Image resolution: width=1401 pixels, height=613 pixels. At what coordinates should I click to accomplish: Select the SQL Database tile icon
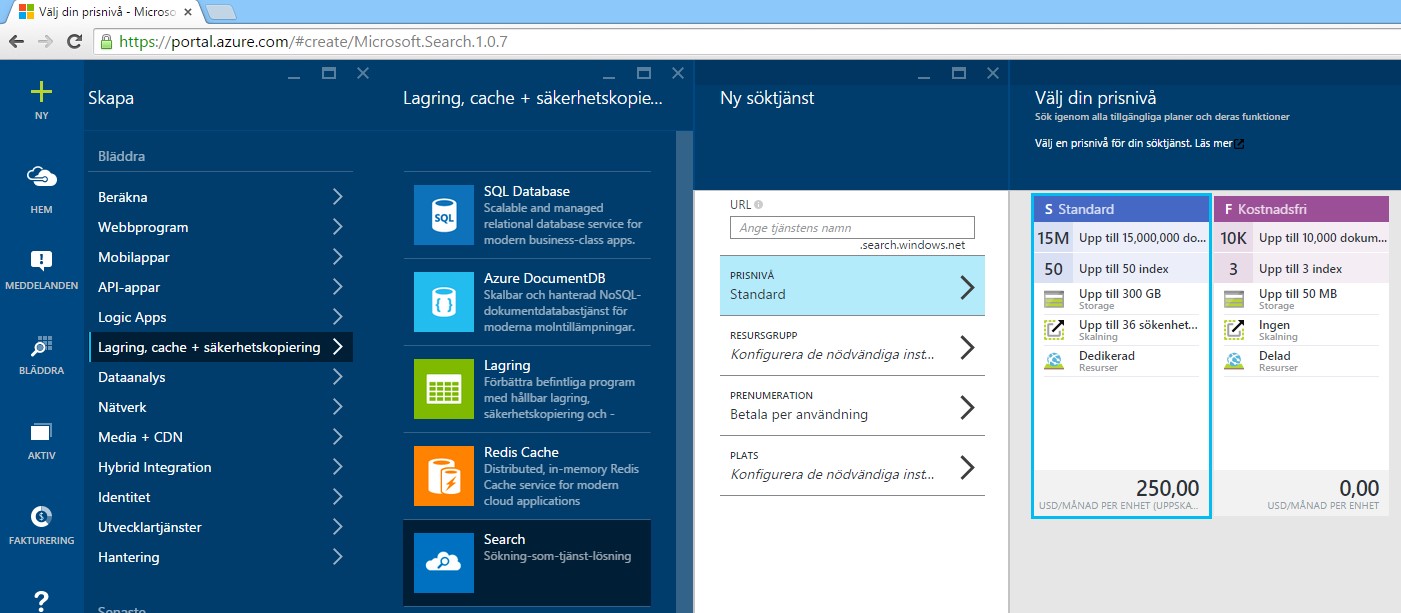[443, 215]
